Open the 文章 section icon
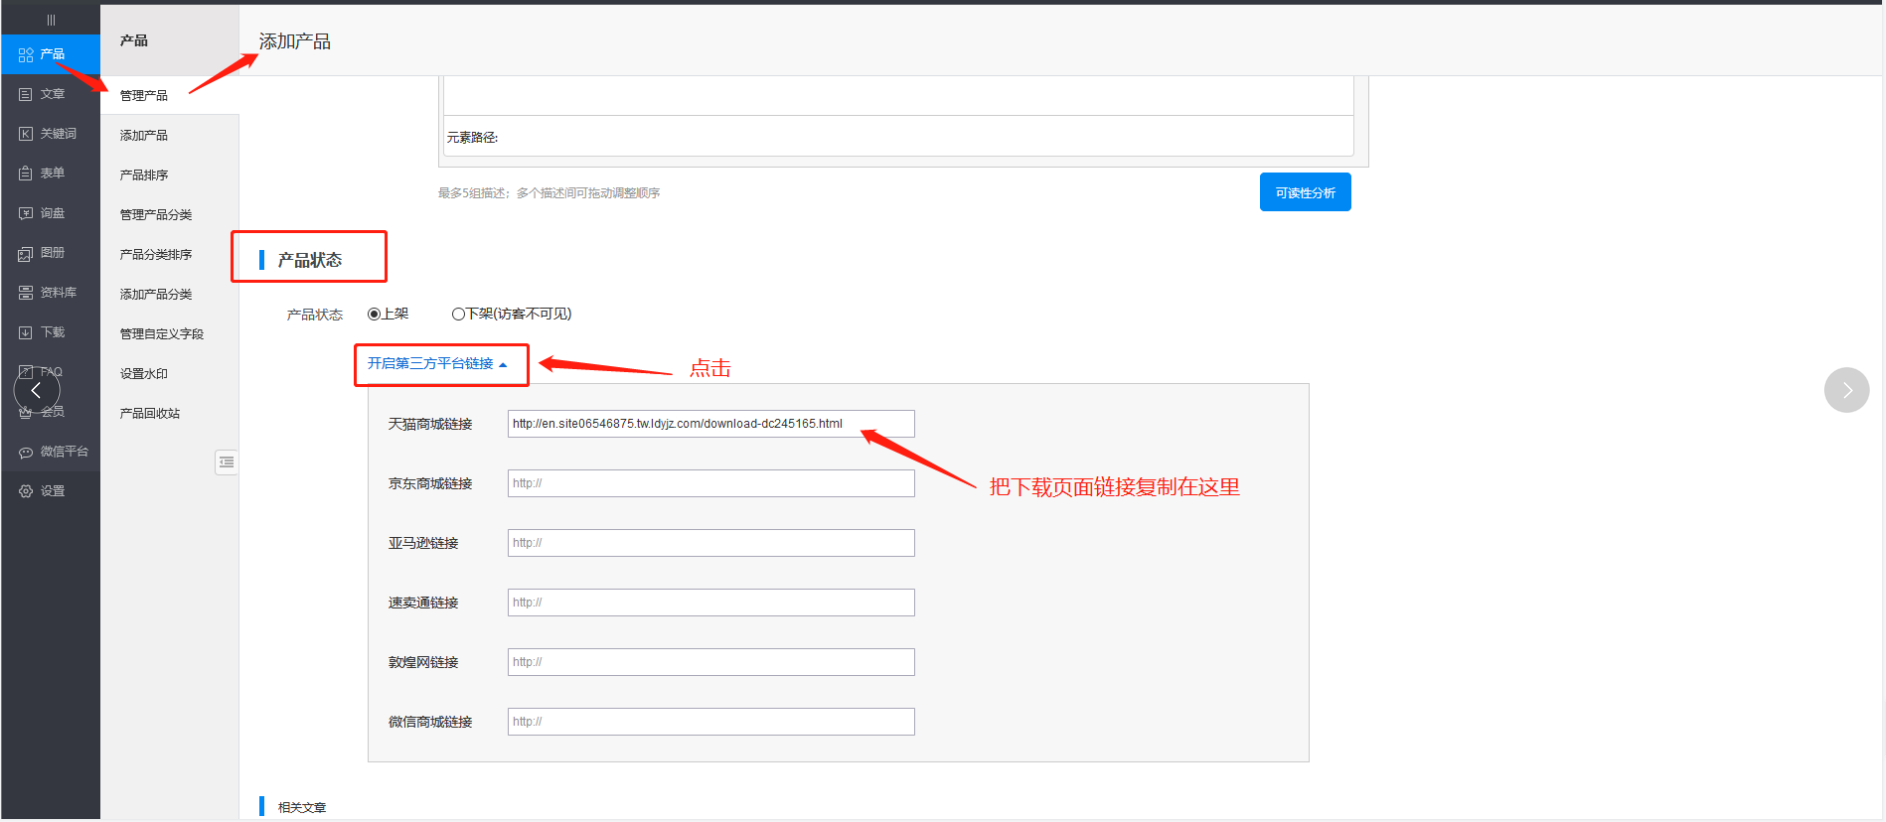Image resolution: width=1886 pixels, height=822 pixels. [26, 94]
